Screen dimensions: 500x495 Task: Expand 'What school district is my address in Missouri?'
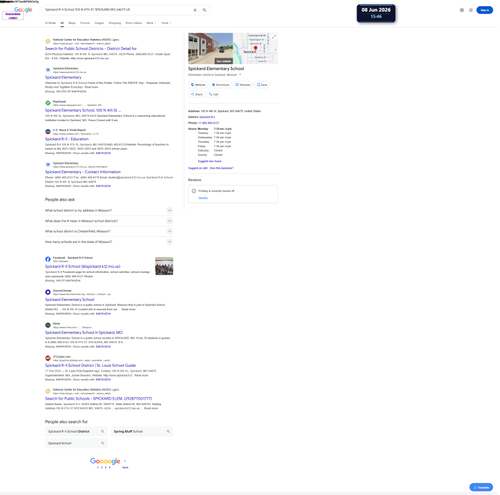(109, 210)
